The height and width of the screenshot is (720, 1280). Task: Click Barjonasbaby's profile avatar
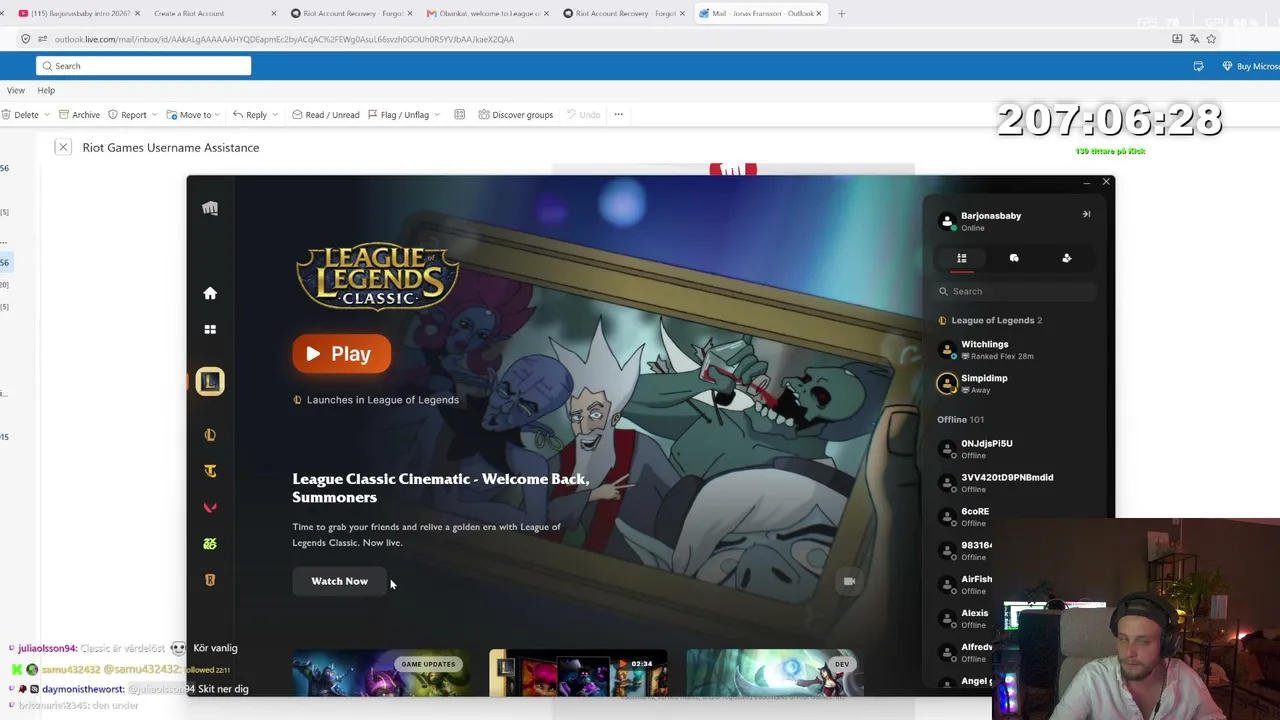click(x=947, y=221)
